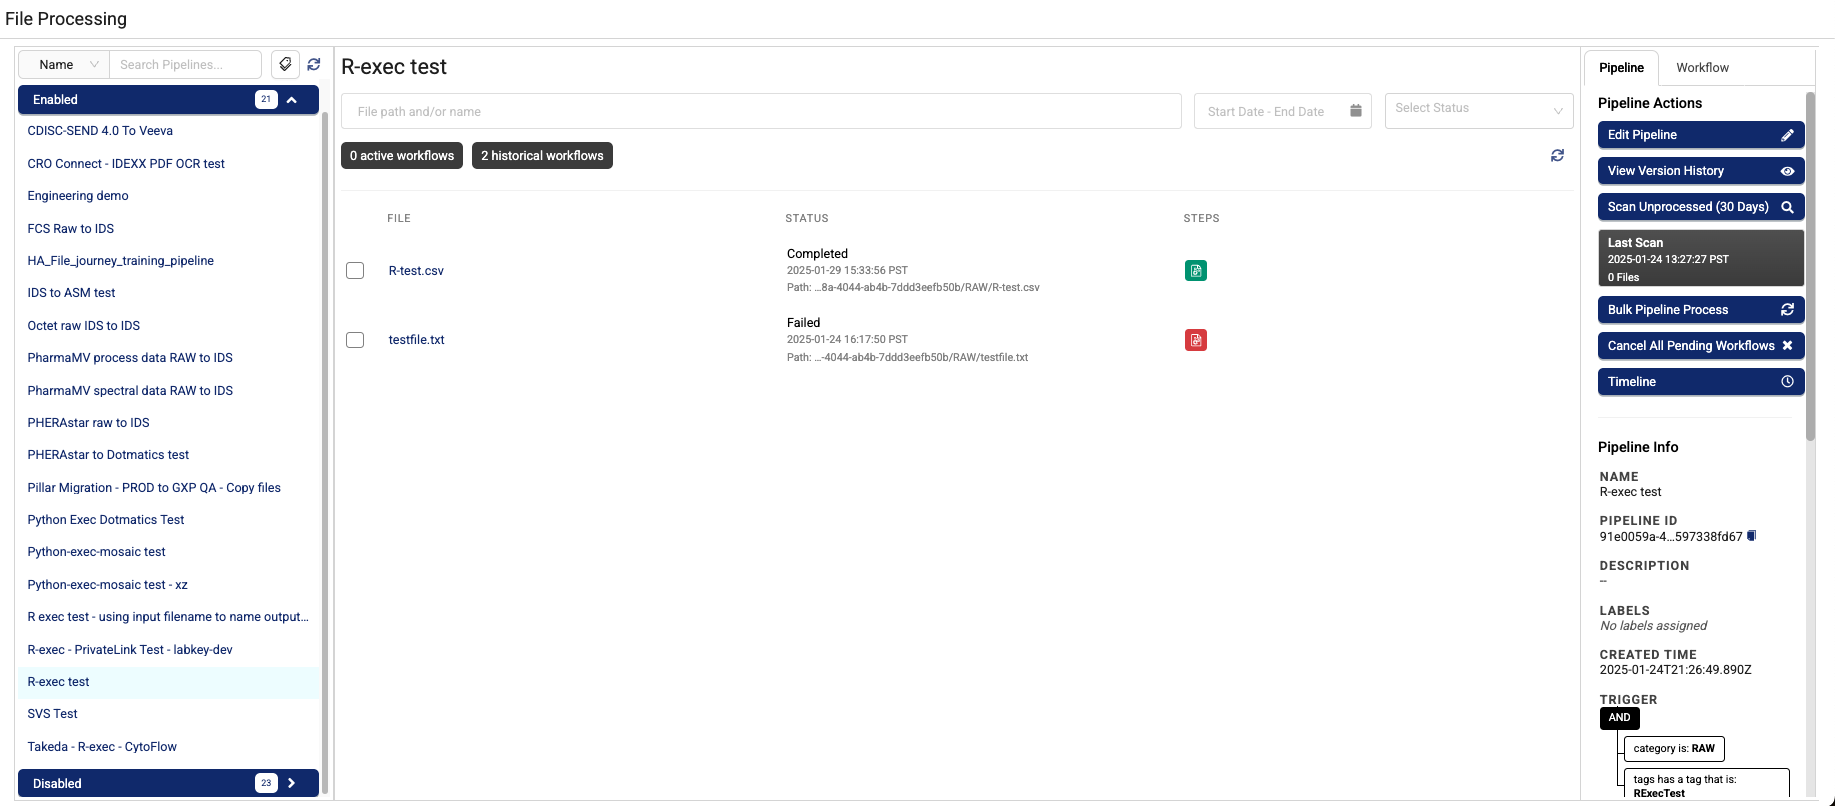Refresh the workflows list icon

click(x=1557, y=155)
